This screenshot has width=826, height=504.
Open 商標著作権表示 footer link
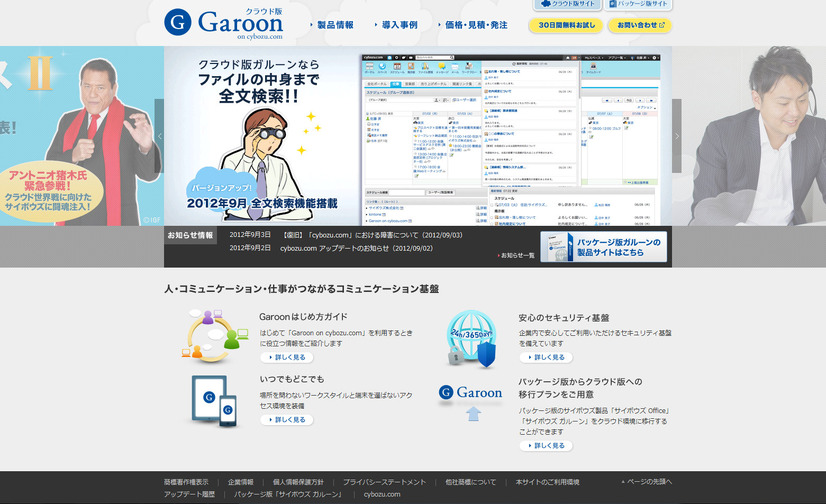[186, 482]
